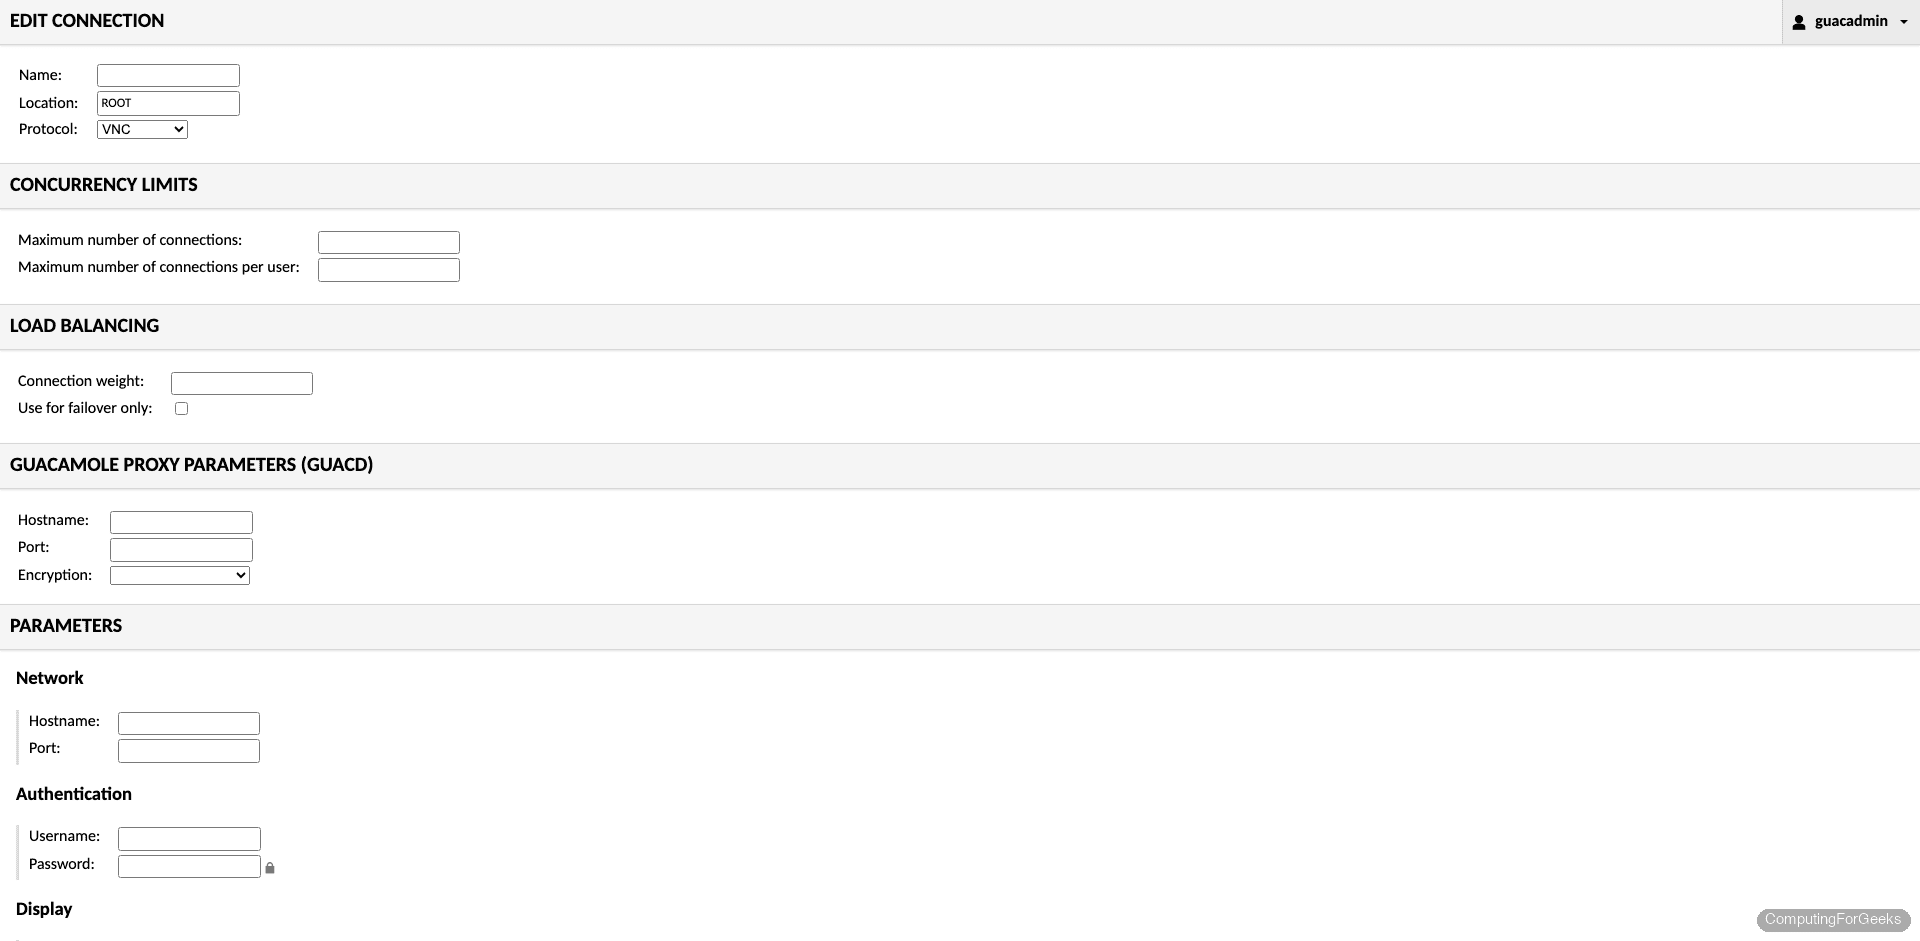This screenshot has width=1920, height=941.
Task: Open the Encryption dropdown under guacd parameters
Action: coord(179,575)
